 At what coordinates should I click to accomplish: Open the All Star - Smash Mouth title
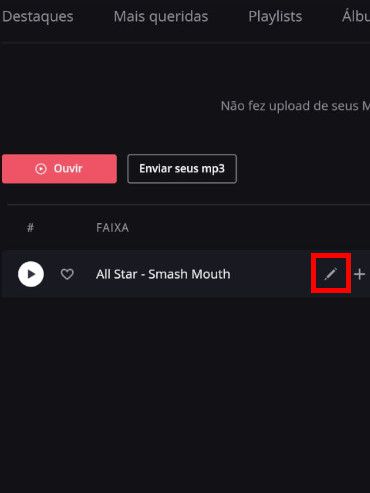pyautogui.click(x=163, y=274)
